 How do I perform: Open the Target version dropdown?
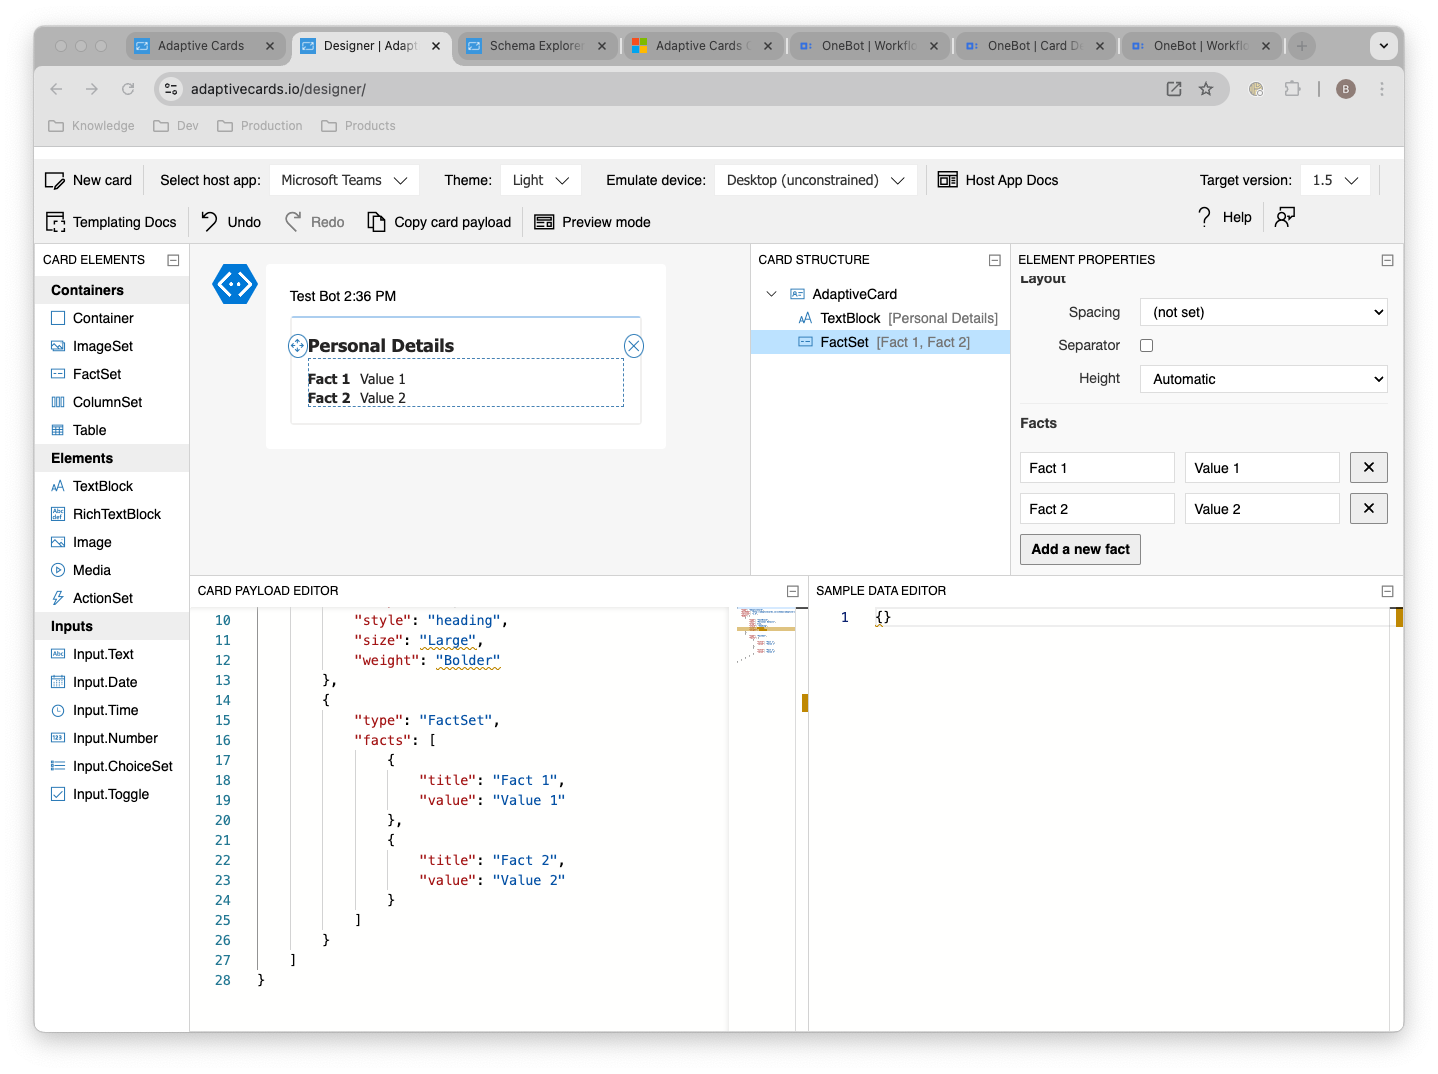pyautogui.click(x=1335, y=180)
